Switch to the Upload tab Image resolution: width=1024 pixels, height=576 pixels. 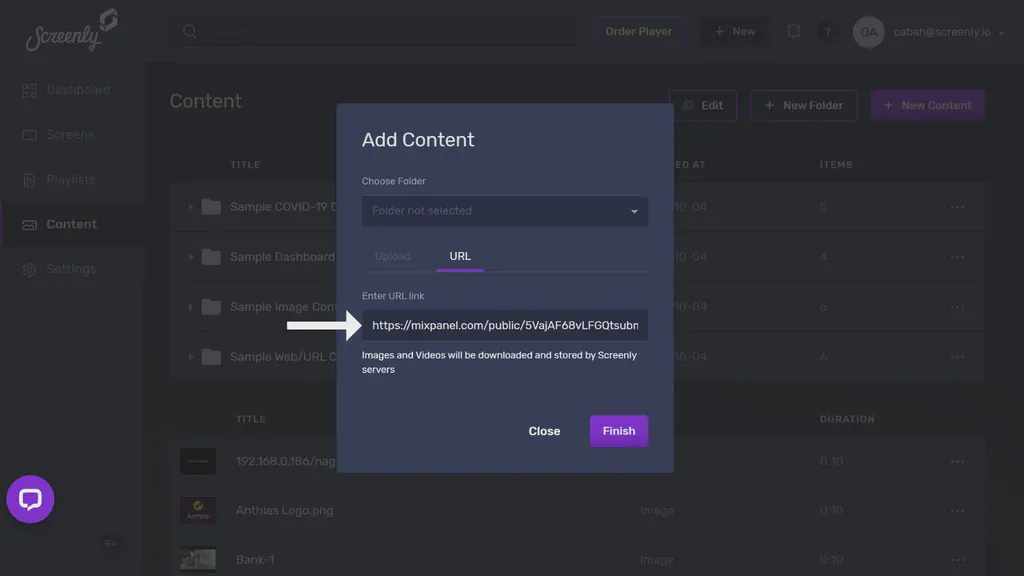(x=394, y=256)
